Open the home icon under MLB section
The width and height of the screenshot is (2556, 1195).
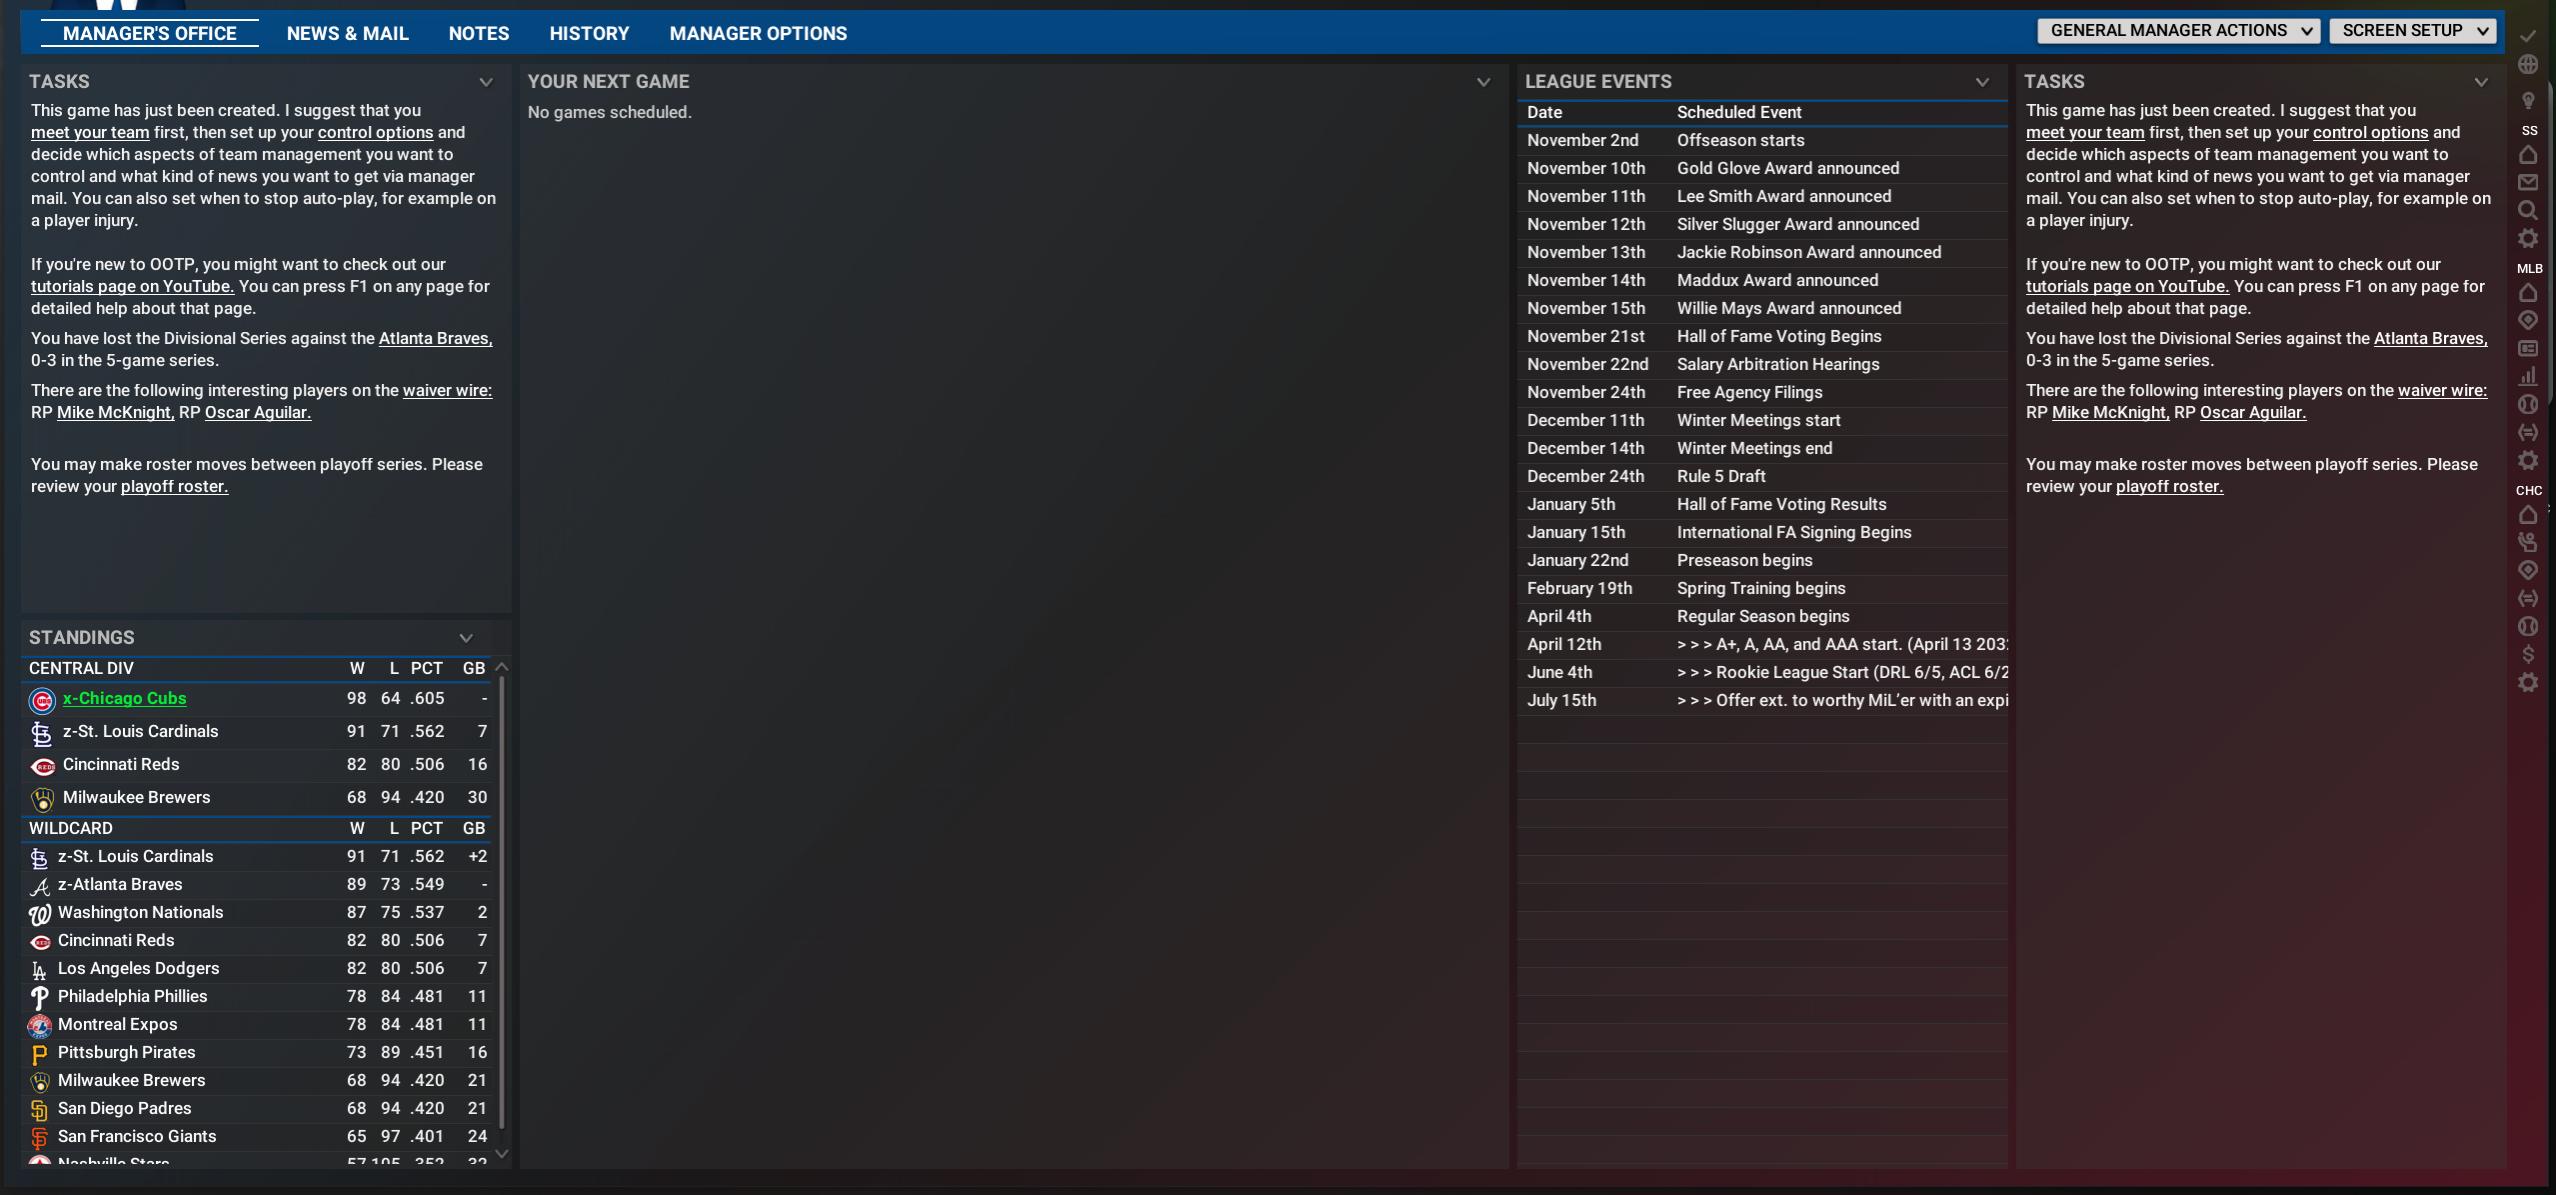tap(2528, 292)
